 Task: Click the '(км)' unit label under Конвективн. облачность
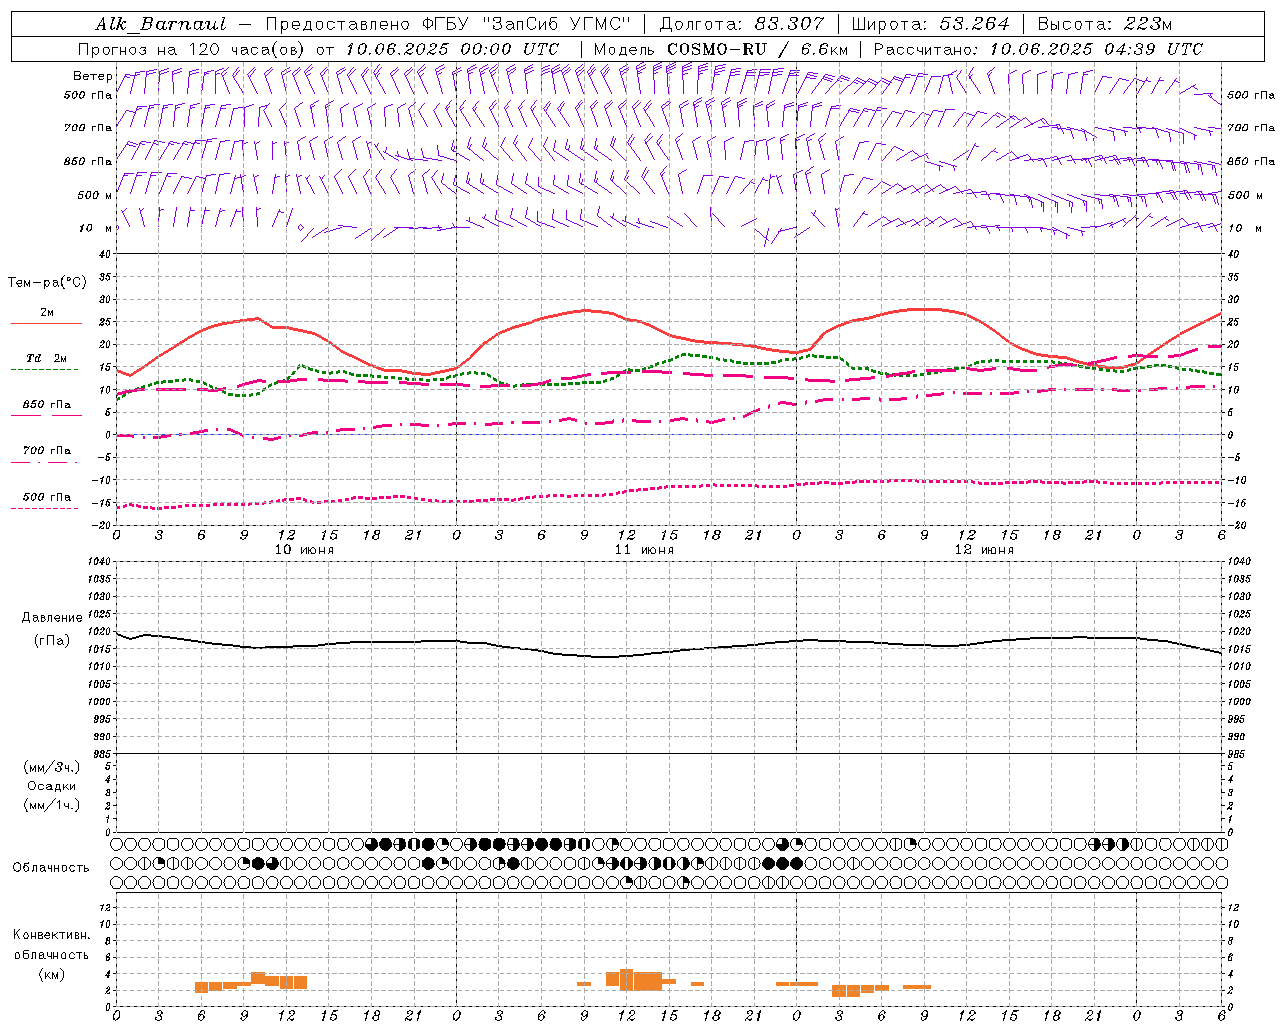tap(52, 974)
